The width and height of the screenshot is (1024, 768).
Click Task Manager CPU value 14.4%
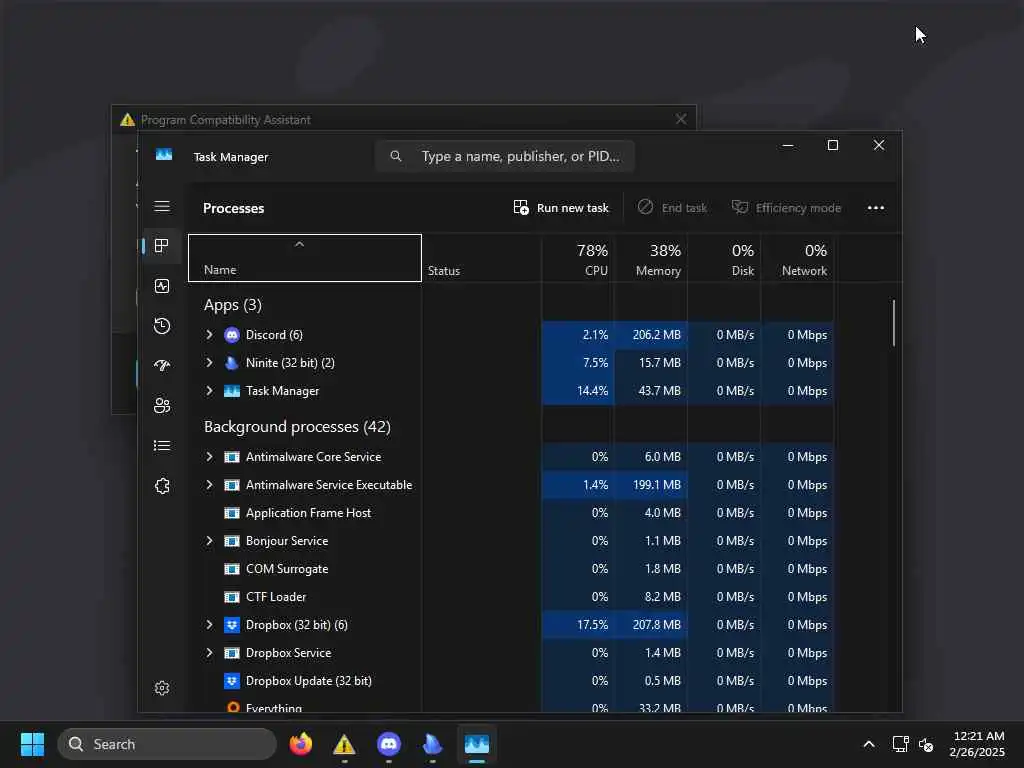click(592, 391)
